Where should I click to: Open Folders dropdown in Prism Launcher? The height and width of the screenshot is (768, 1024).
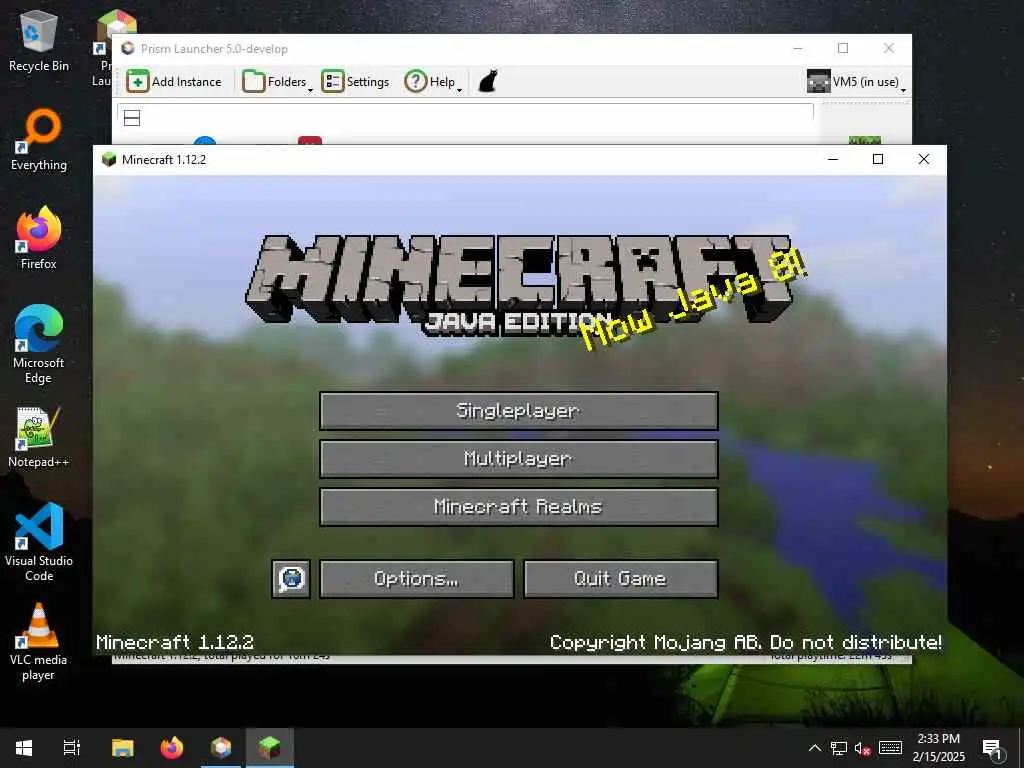pos(277,82)
